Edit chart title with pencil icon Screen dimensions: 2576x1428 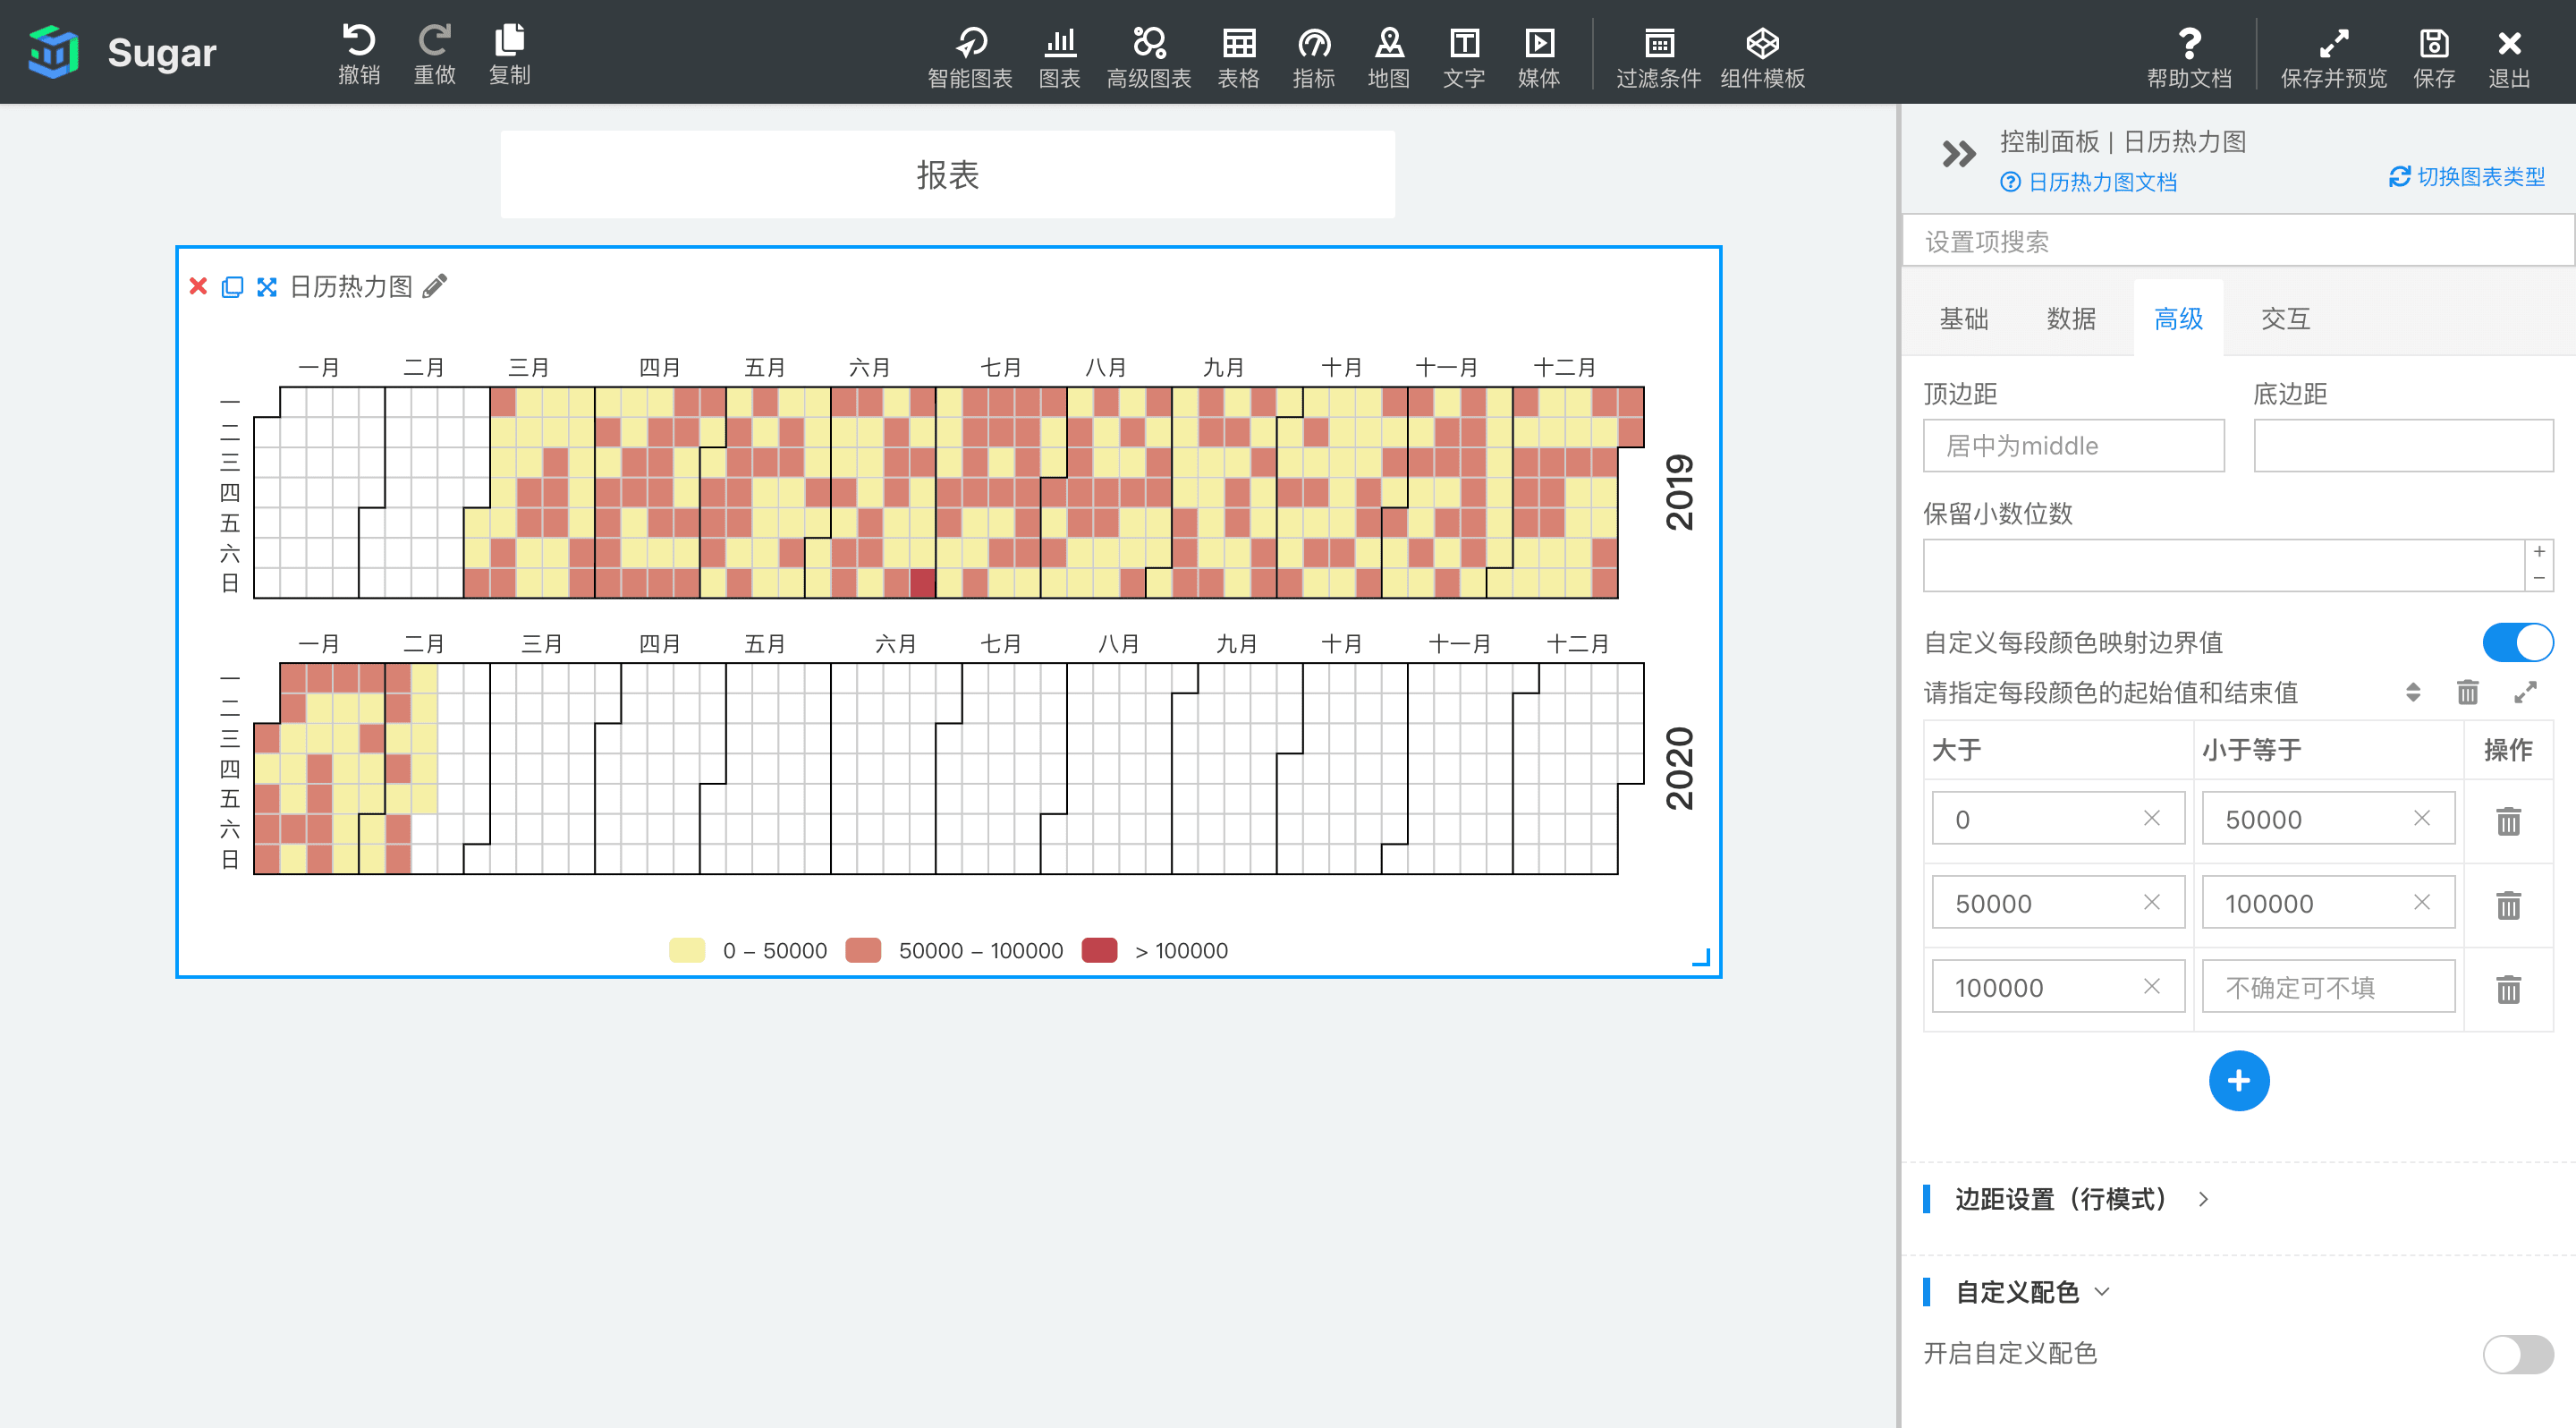tap(435, 287)
